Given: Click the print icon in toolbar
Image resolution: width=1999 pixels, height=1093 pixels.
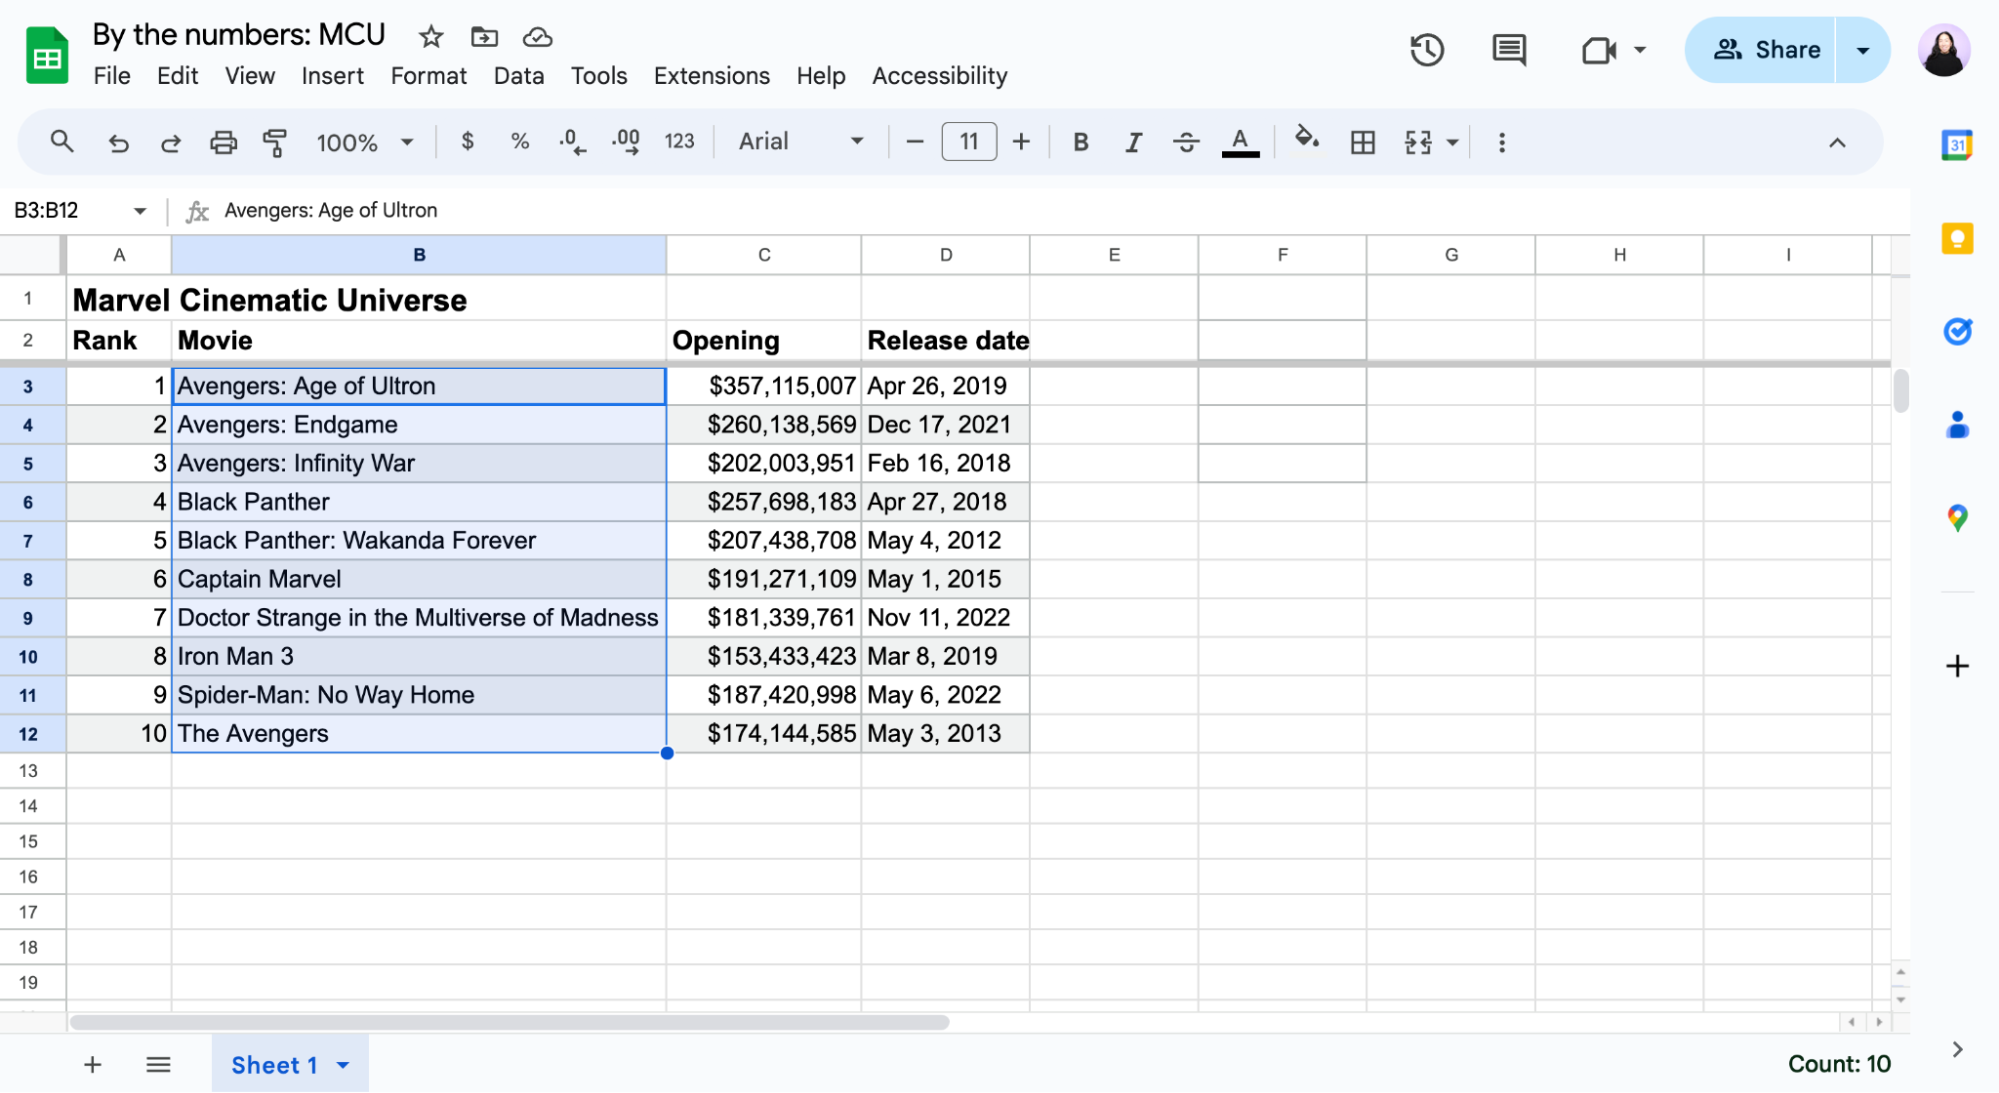Looking at the screenshot, I should pyautogui.click(x=223, y=143).
